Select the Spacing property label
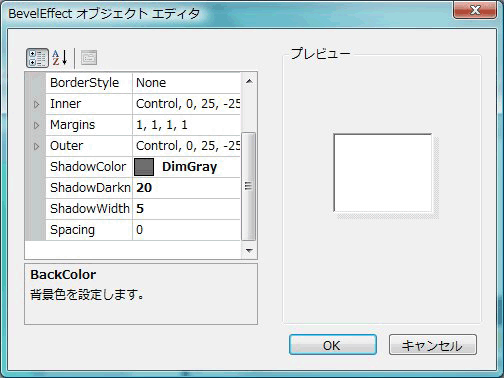Viewport: 504px width, 378px height. pos(72,230)
